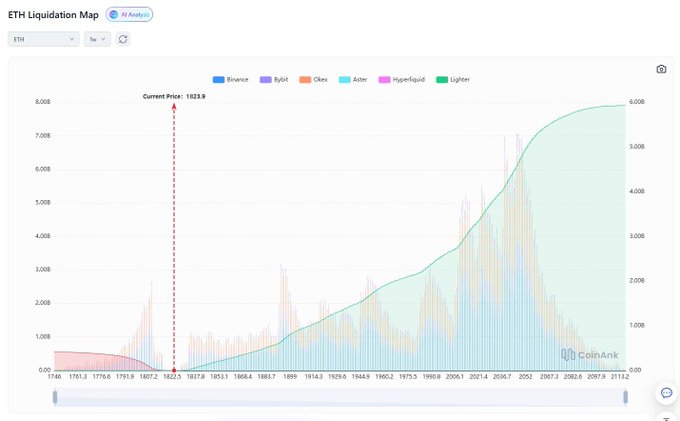Open the chat support bubble icon
This screenshot has width=680, height=421.
tap(666, 393)
